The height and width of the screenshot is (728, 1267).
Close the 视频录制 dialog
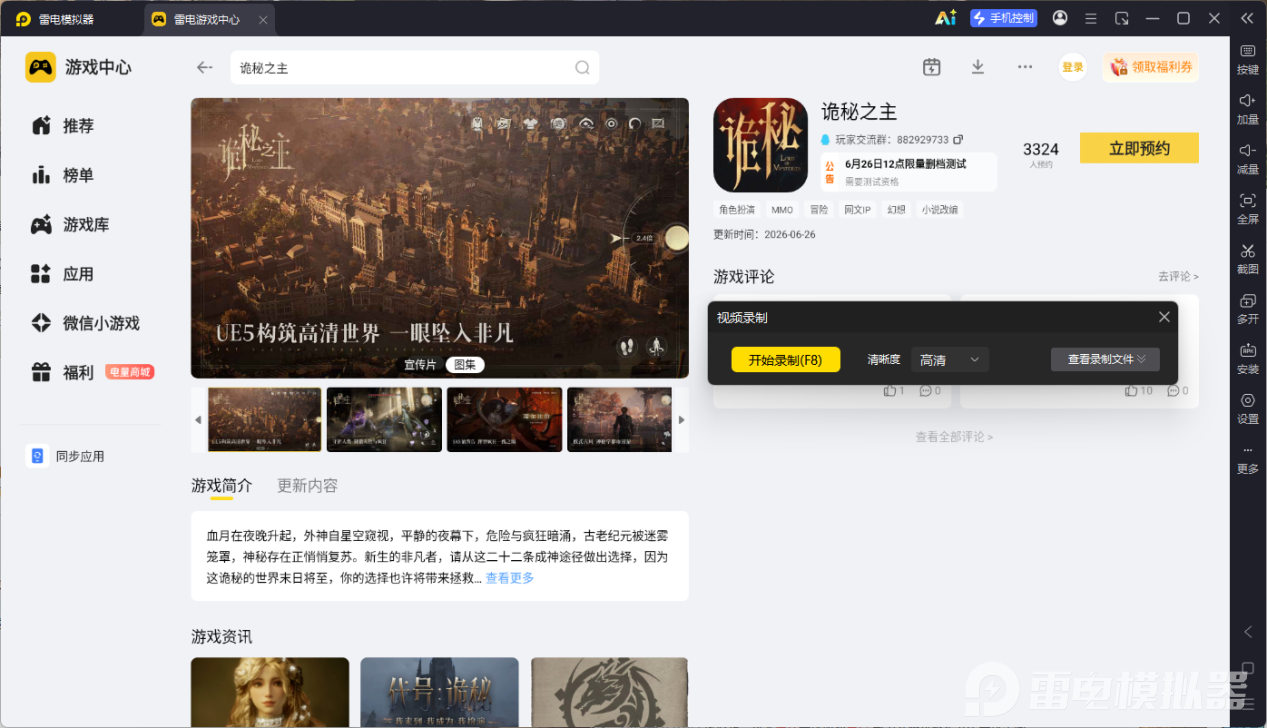pos(1164,317)
